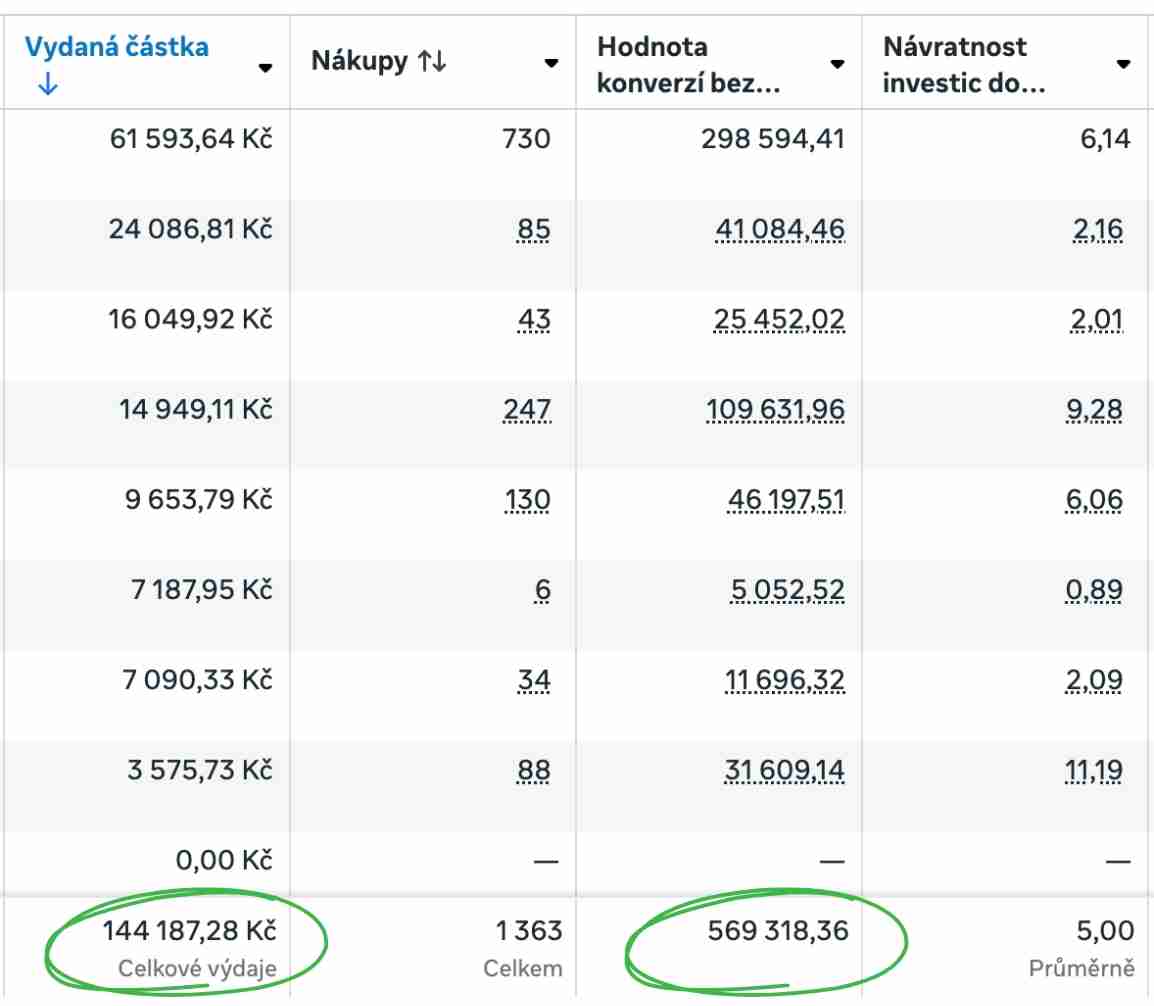Screen dimensions: 1154x1006
Task: Click the underlined 6,06 return value
Action: point(1094,500)
